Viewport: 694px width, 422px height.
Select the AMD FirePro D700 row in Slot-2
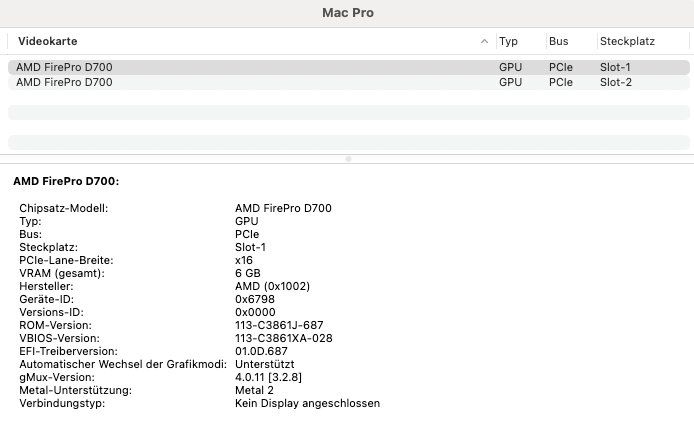tap(349, 82)
